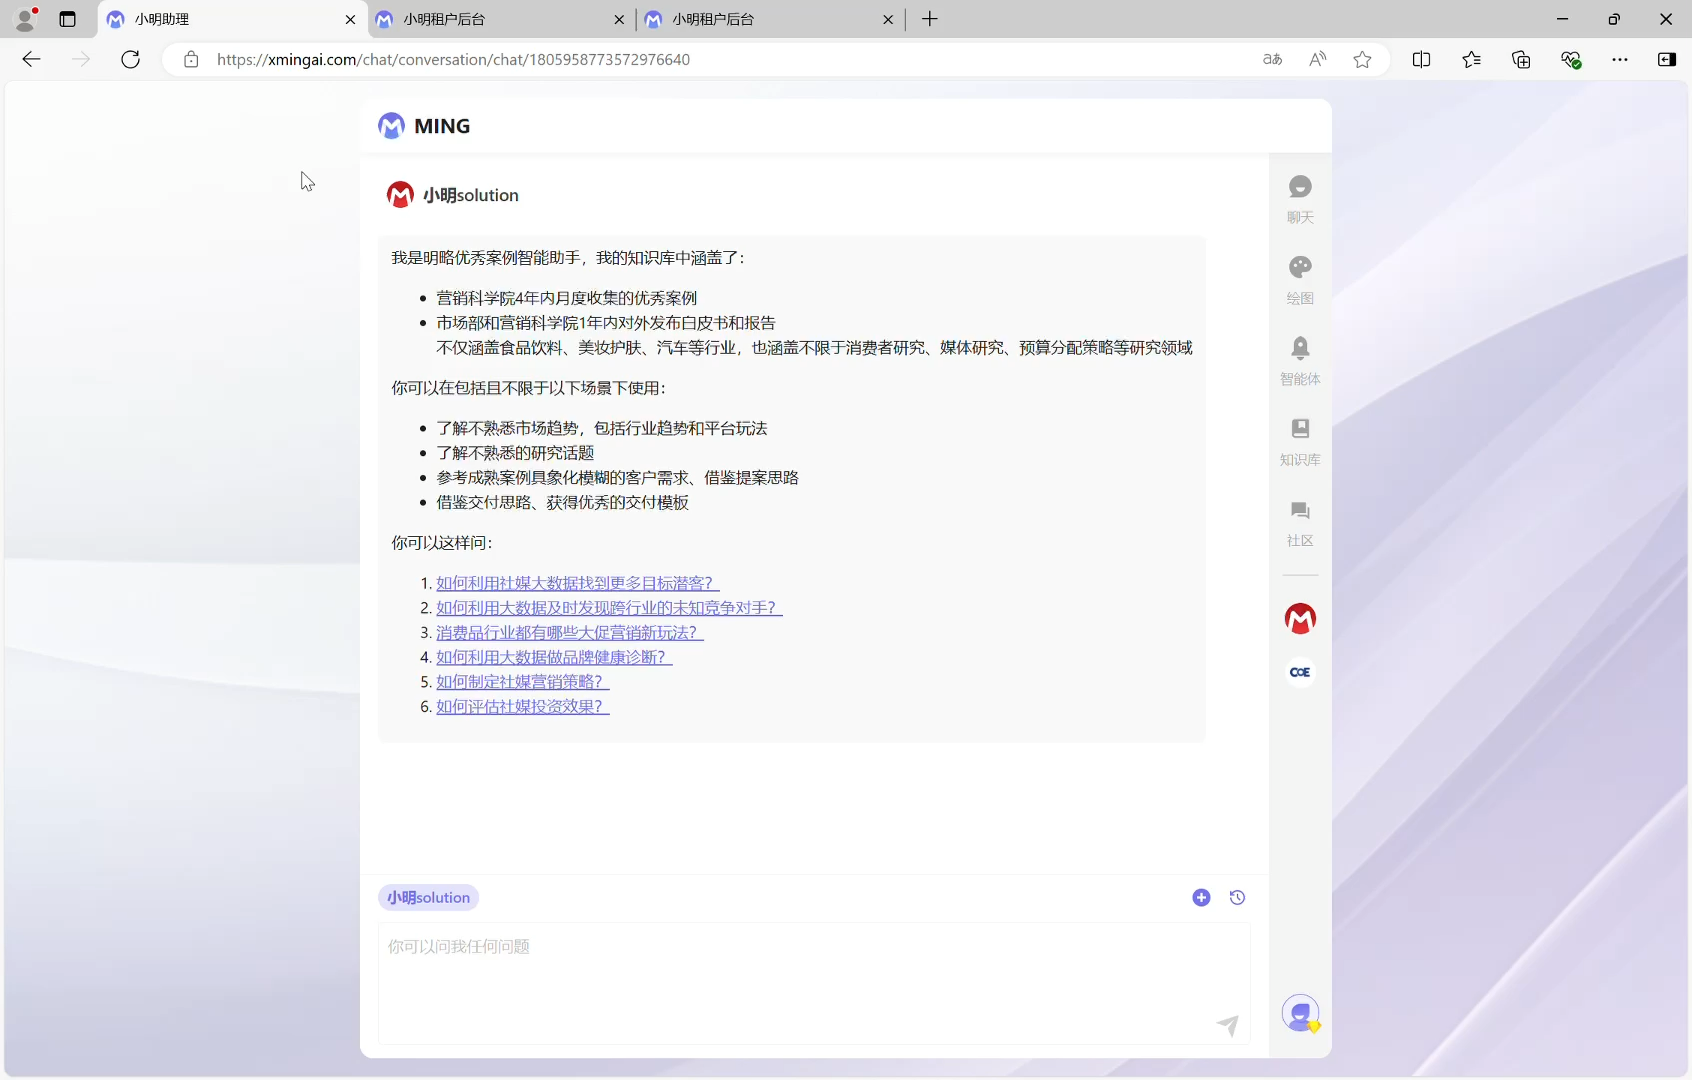Select the red M agent in sidebar
Viewport: 1692px width, 1080px height.
coord(1300,619)
